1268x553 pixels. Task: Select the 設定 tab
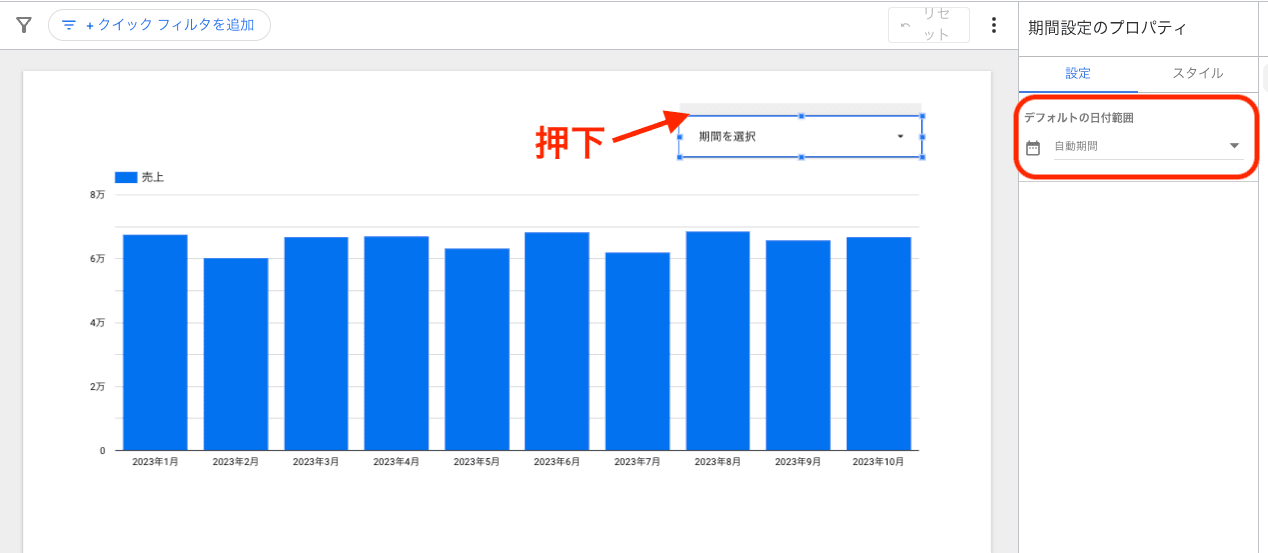[1078, 73]
